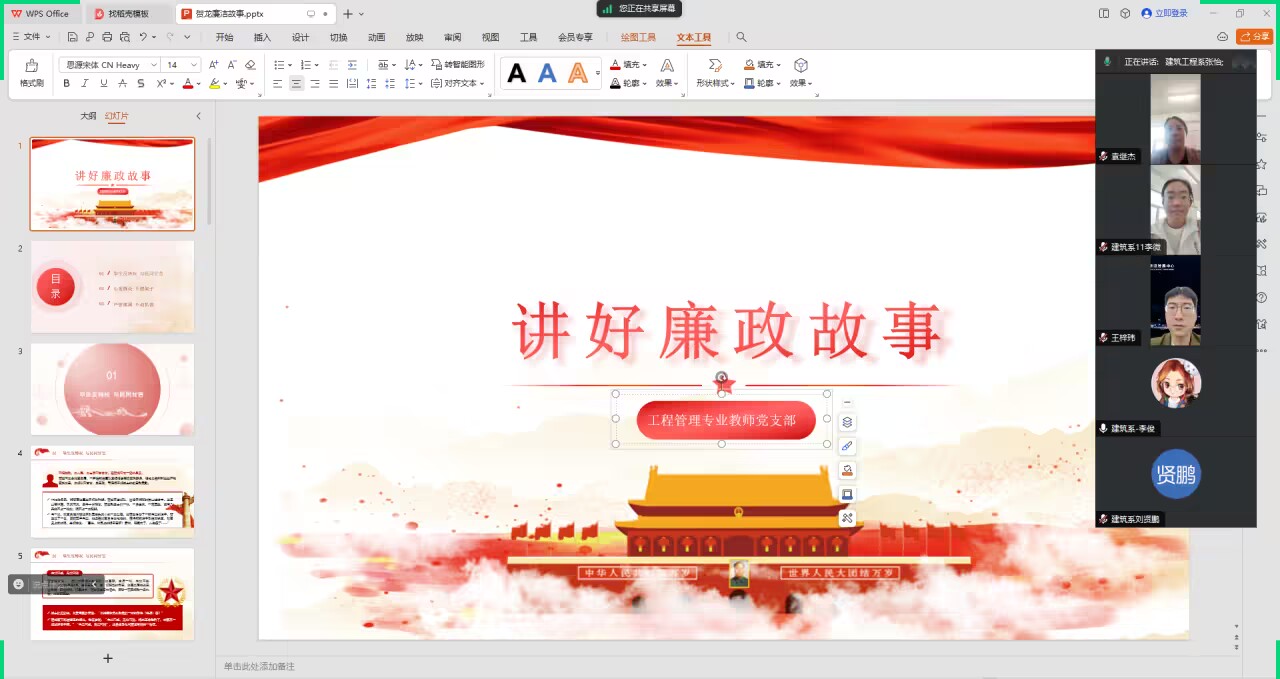Image resolution: width=1280 pixels, height=679 pixels.
Task: Click the 转智能图形 button
Action: (x=458, y=65)
